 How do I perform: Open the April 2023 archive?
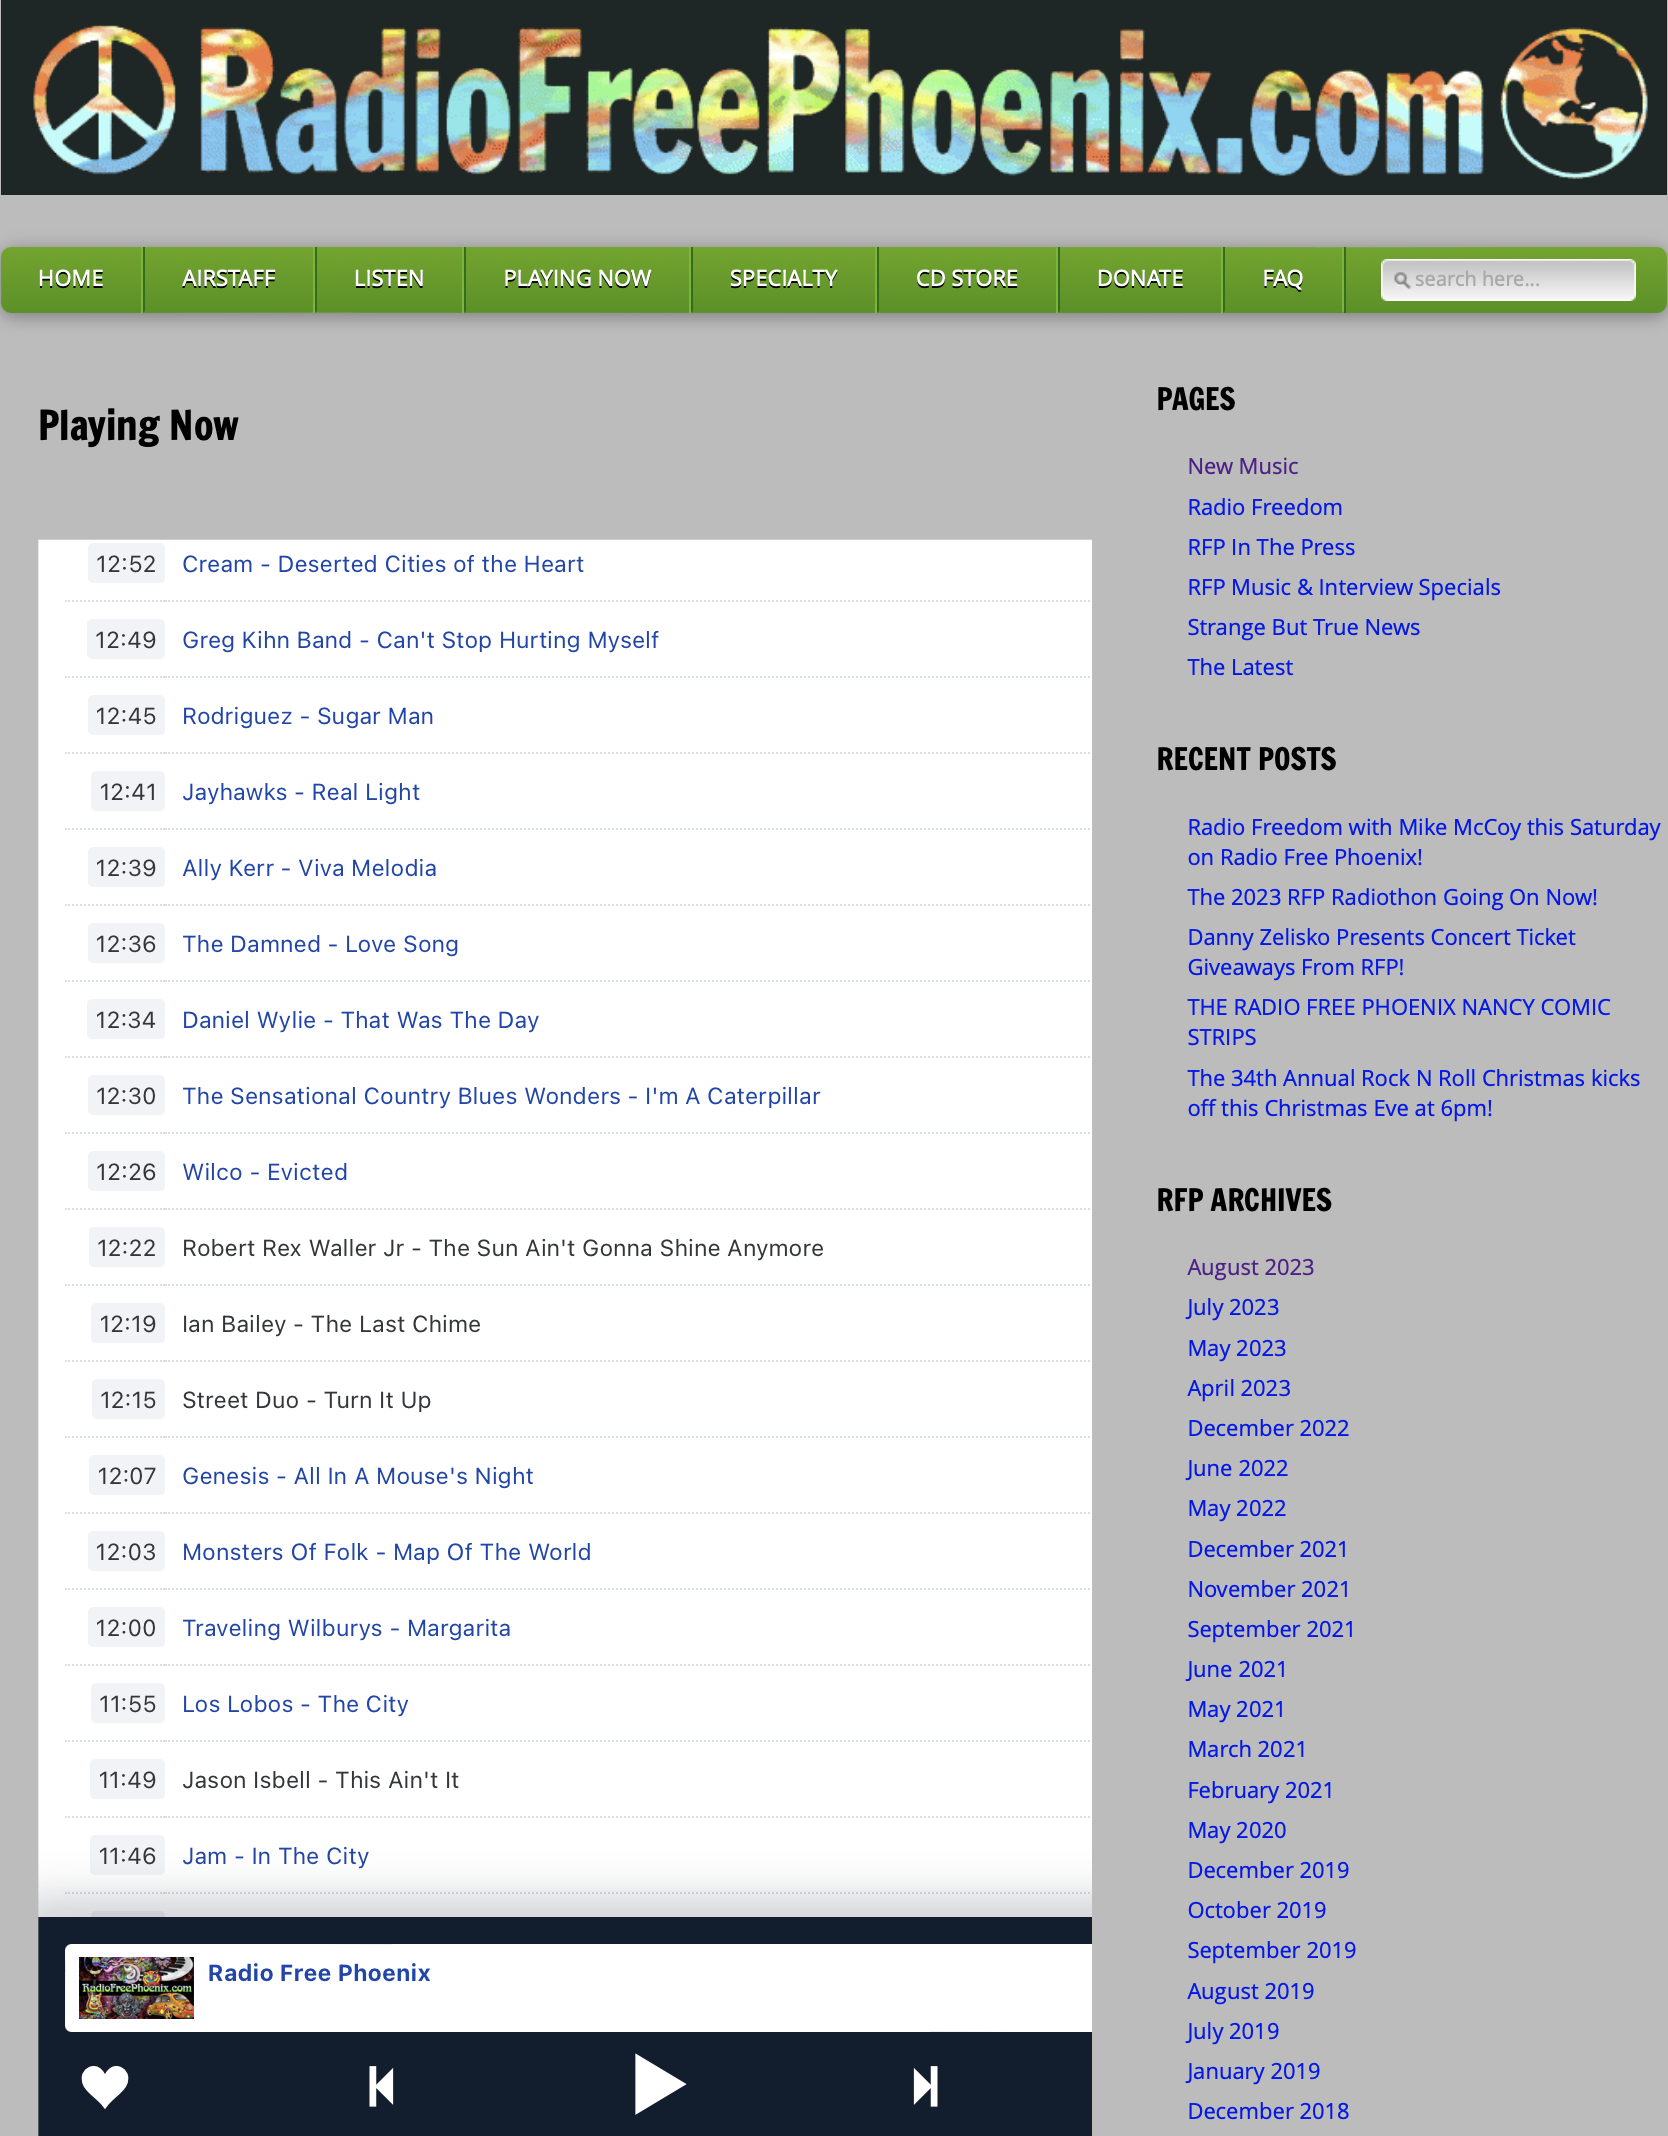pyautogui.click(x=1239, y=1388)
